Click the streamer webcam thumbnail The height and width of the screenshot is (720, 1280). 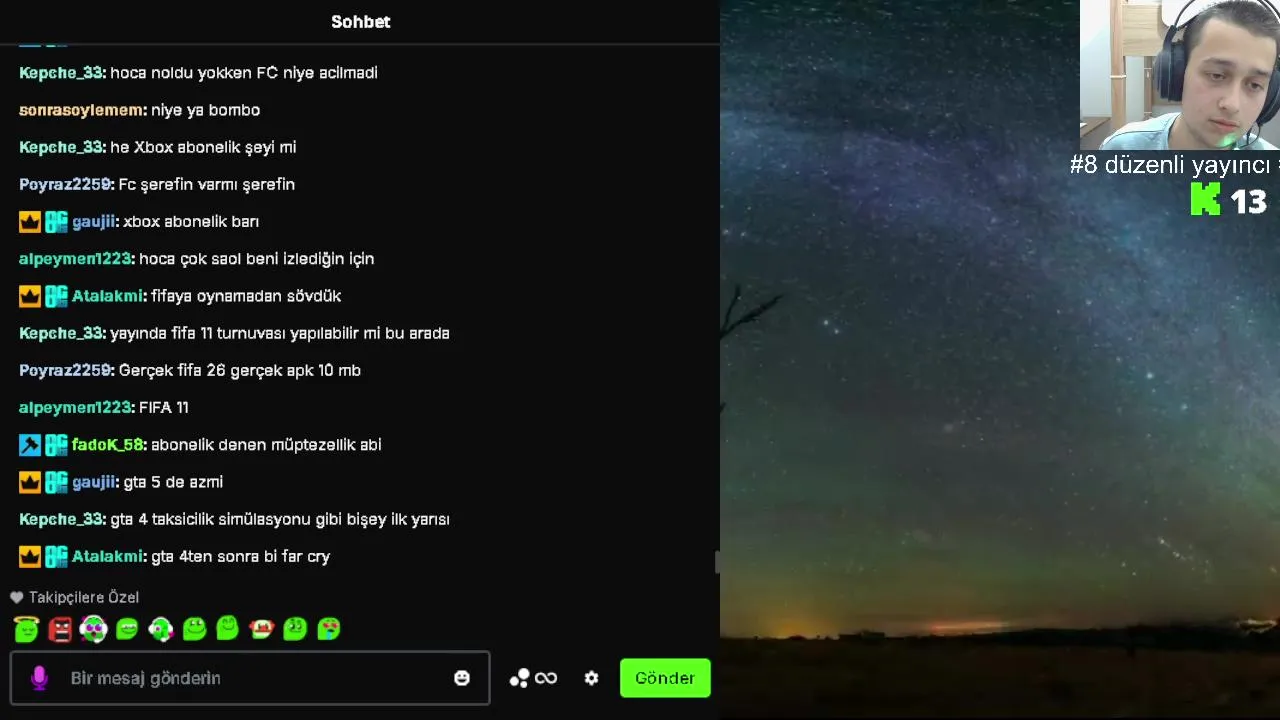click(x=1180, y=75)
